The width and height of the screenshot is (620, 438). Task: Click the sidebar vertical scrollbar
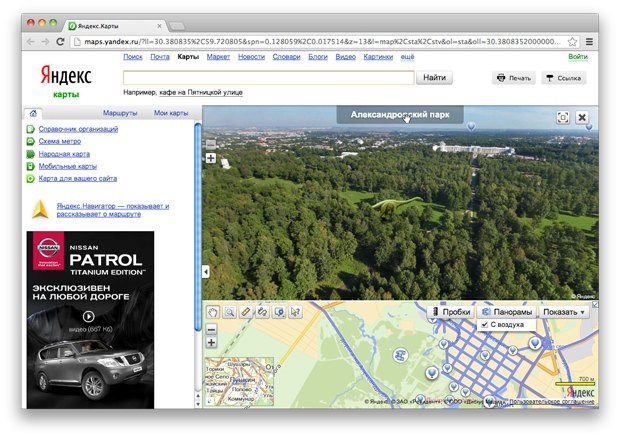pos(198,227)
